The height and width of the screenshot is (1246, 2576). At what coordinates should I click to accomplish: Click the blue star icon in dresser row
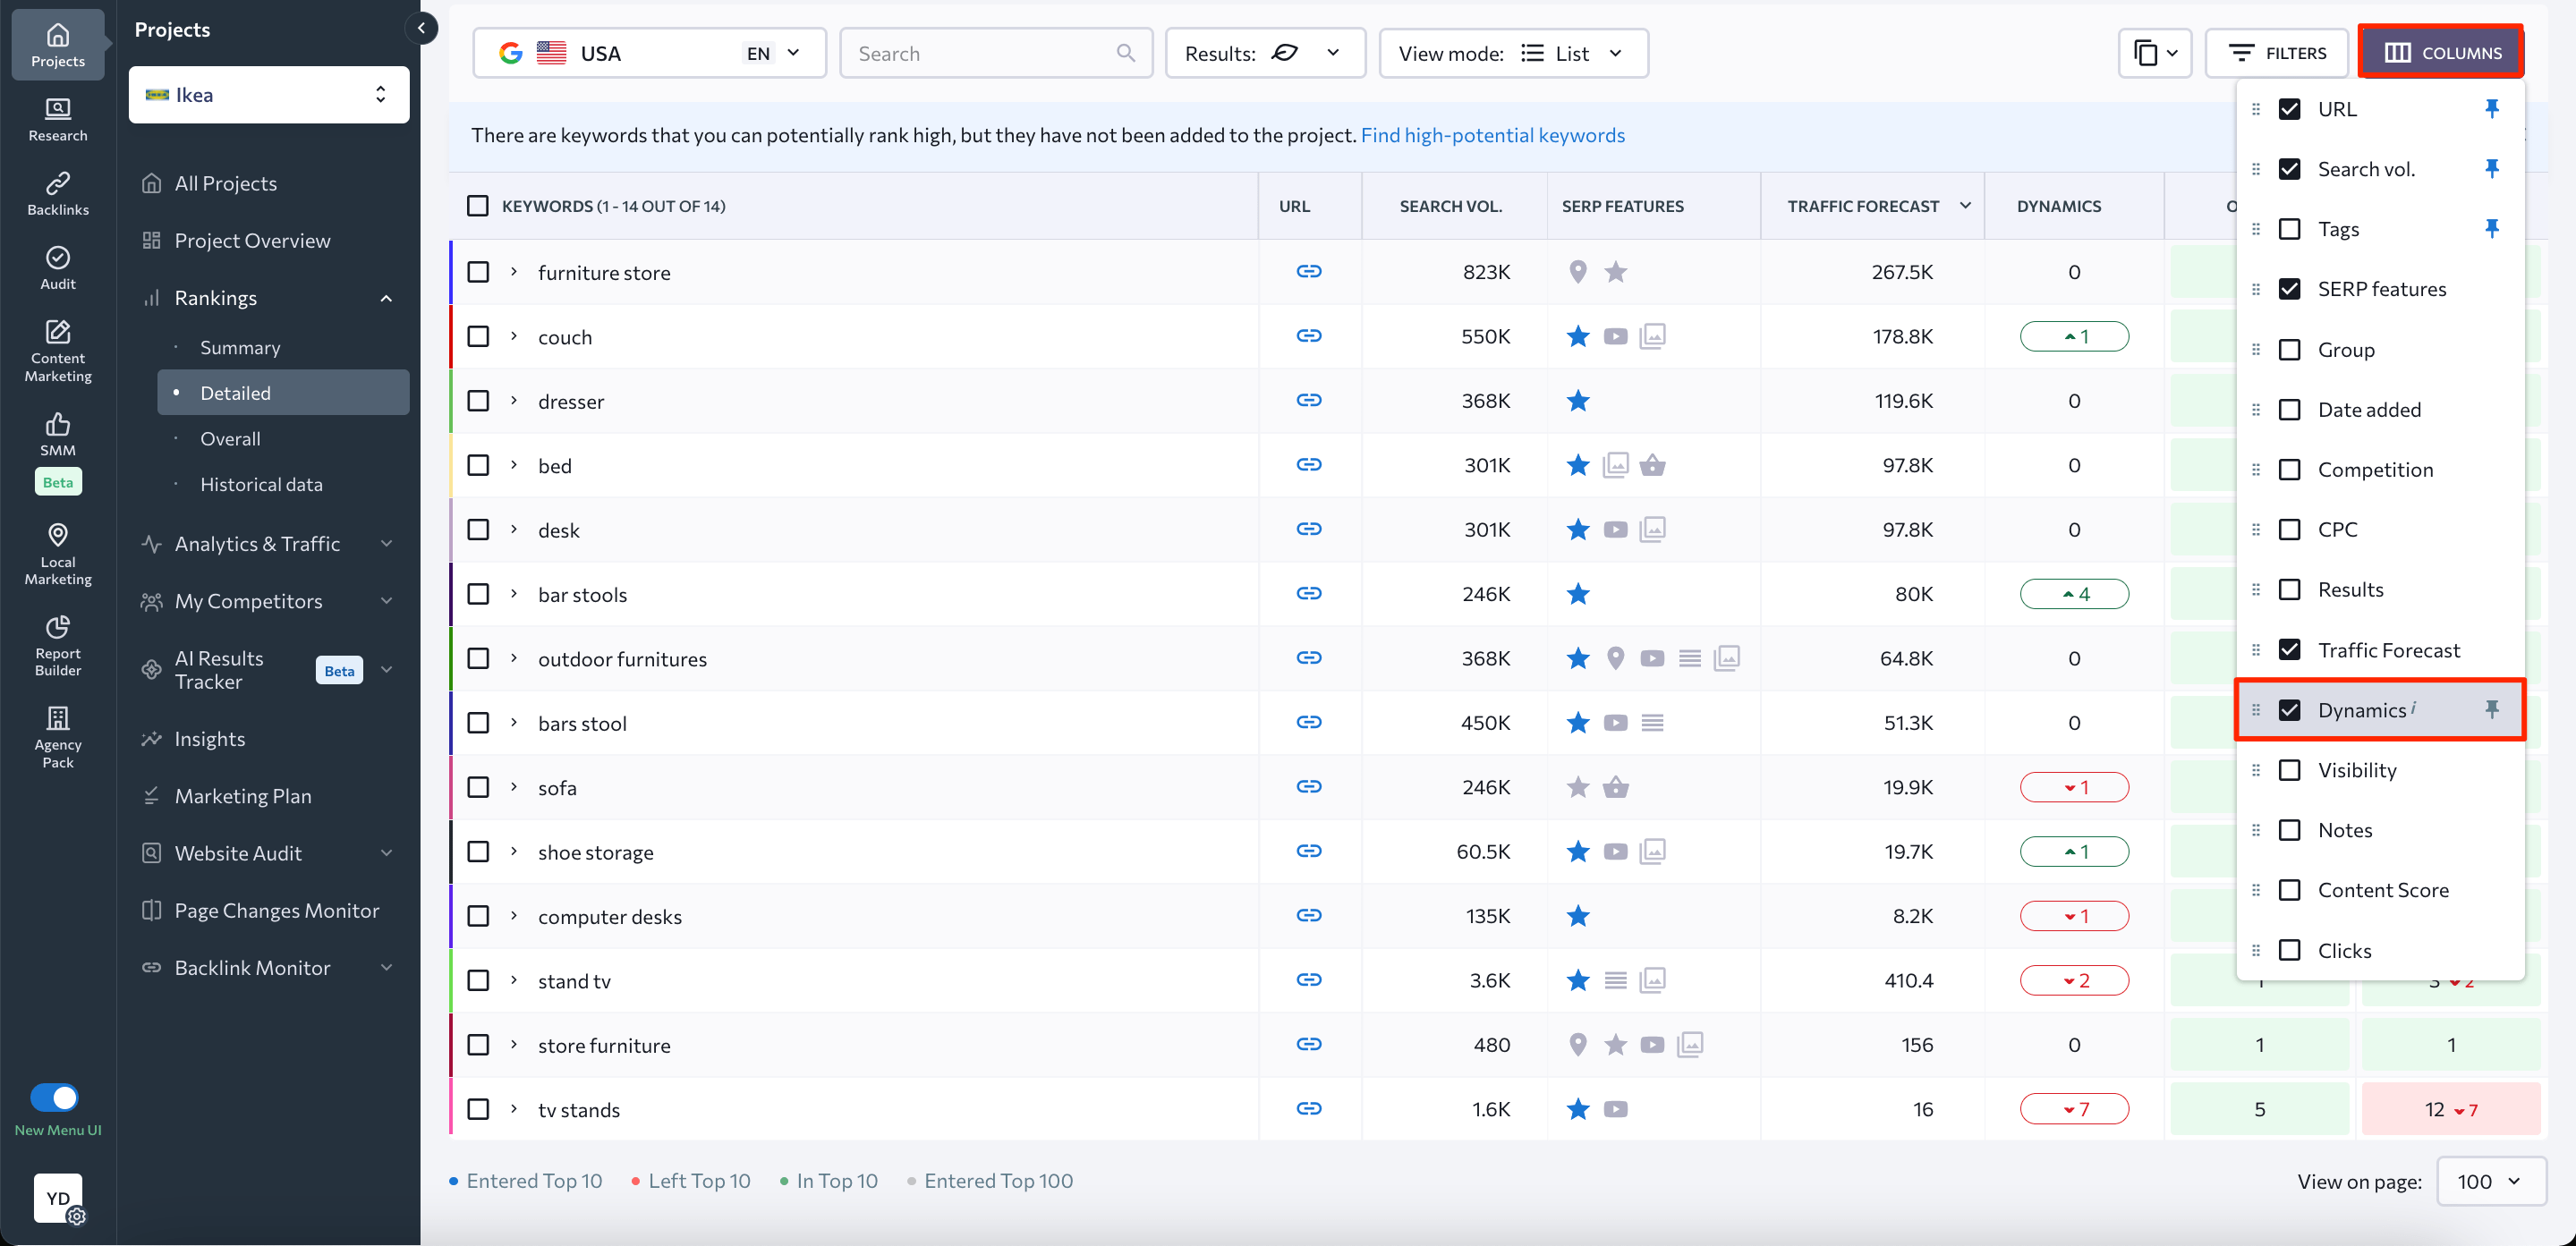tap(1578, 401)
